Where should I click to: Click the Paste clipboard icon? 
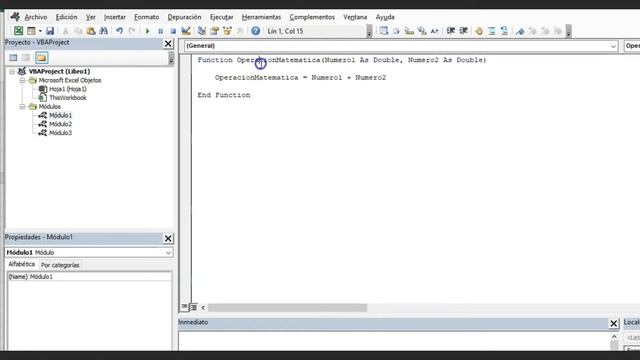tap(91, 31)
